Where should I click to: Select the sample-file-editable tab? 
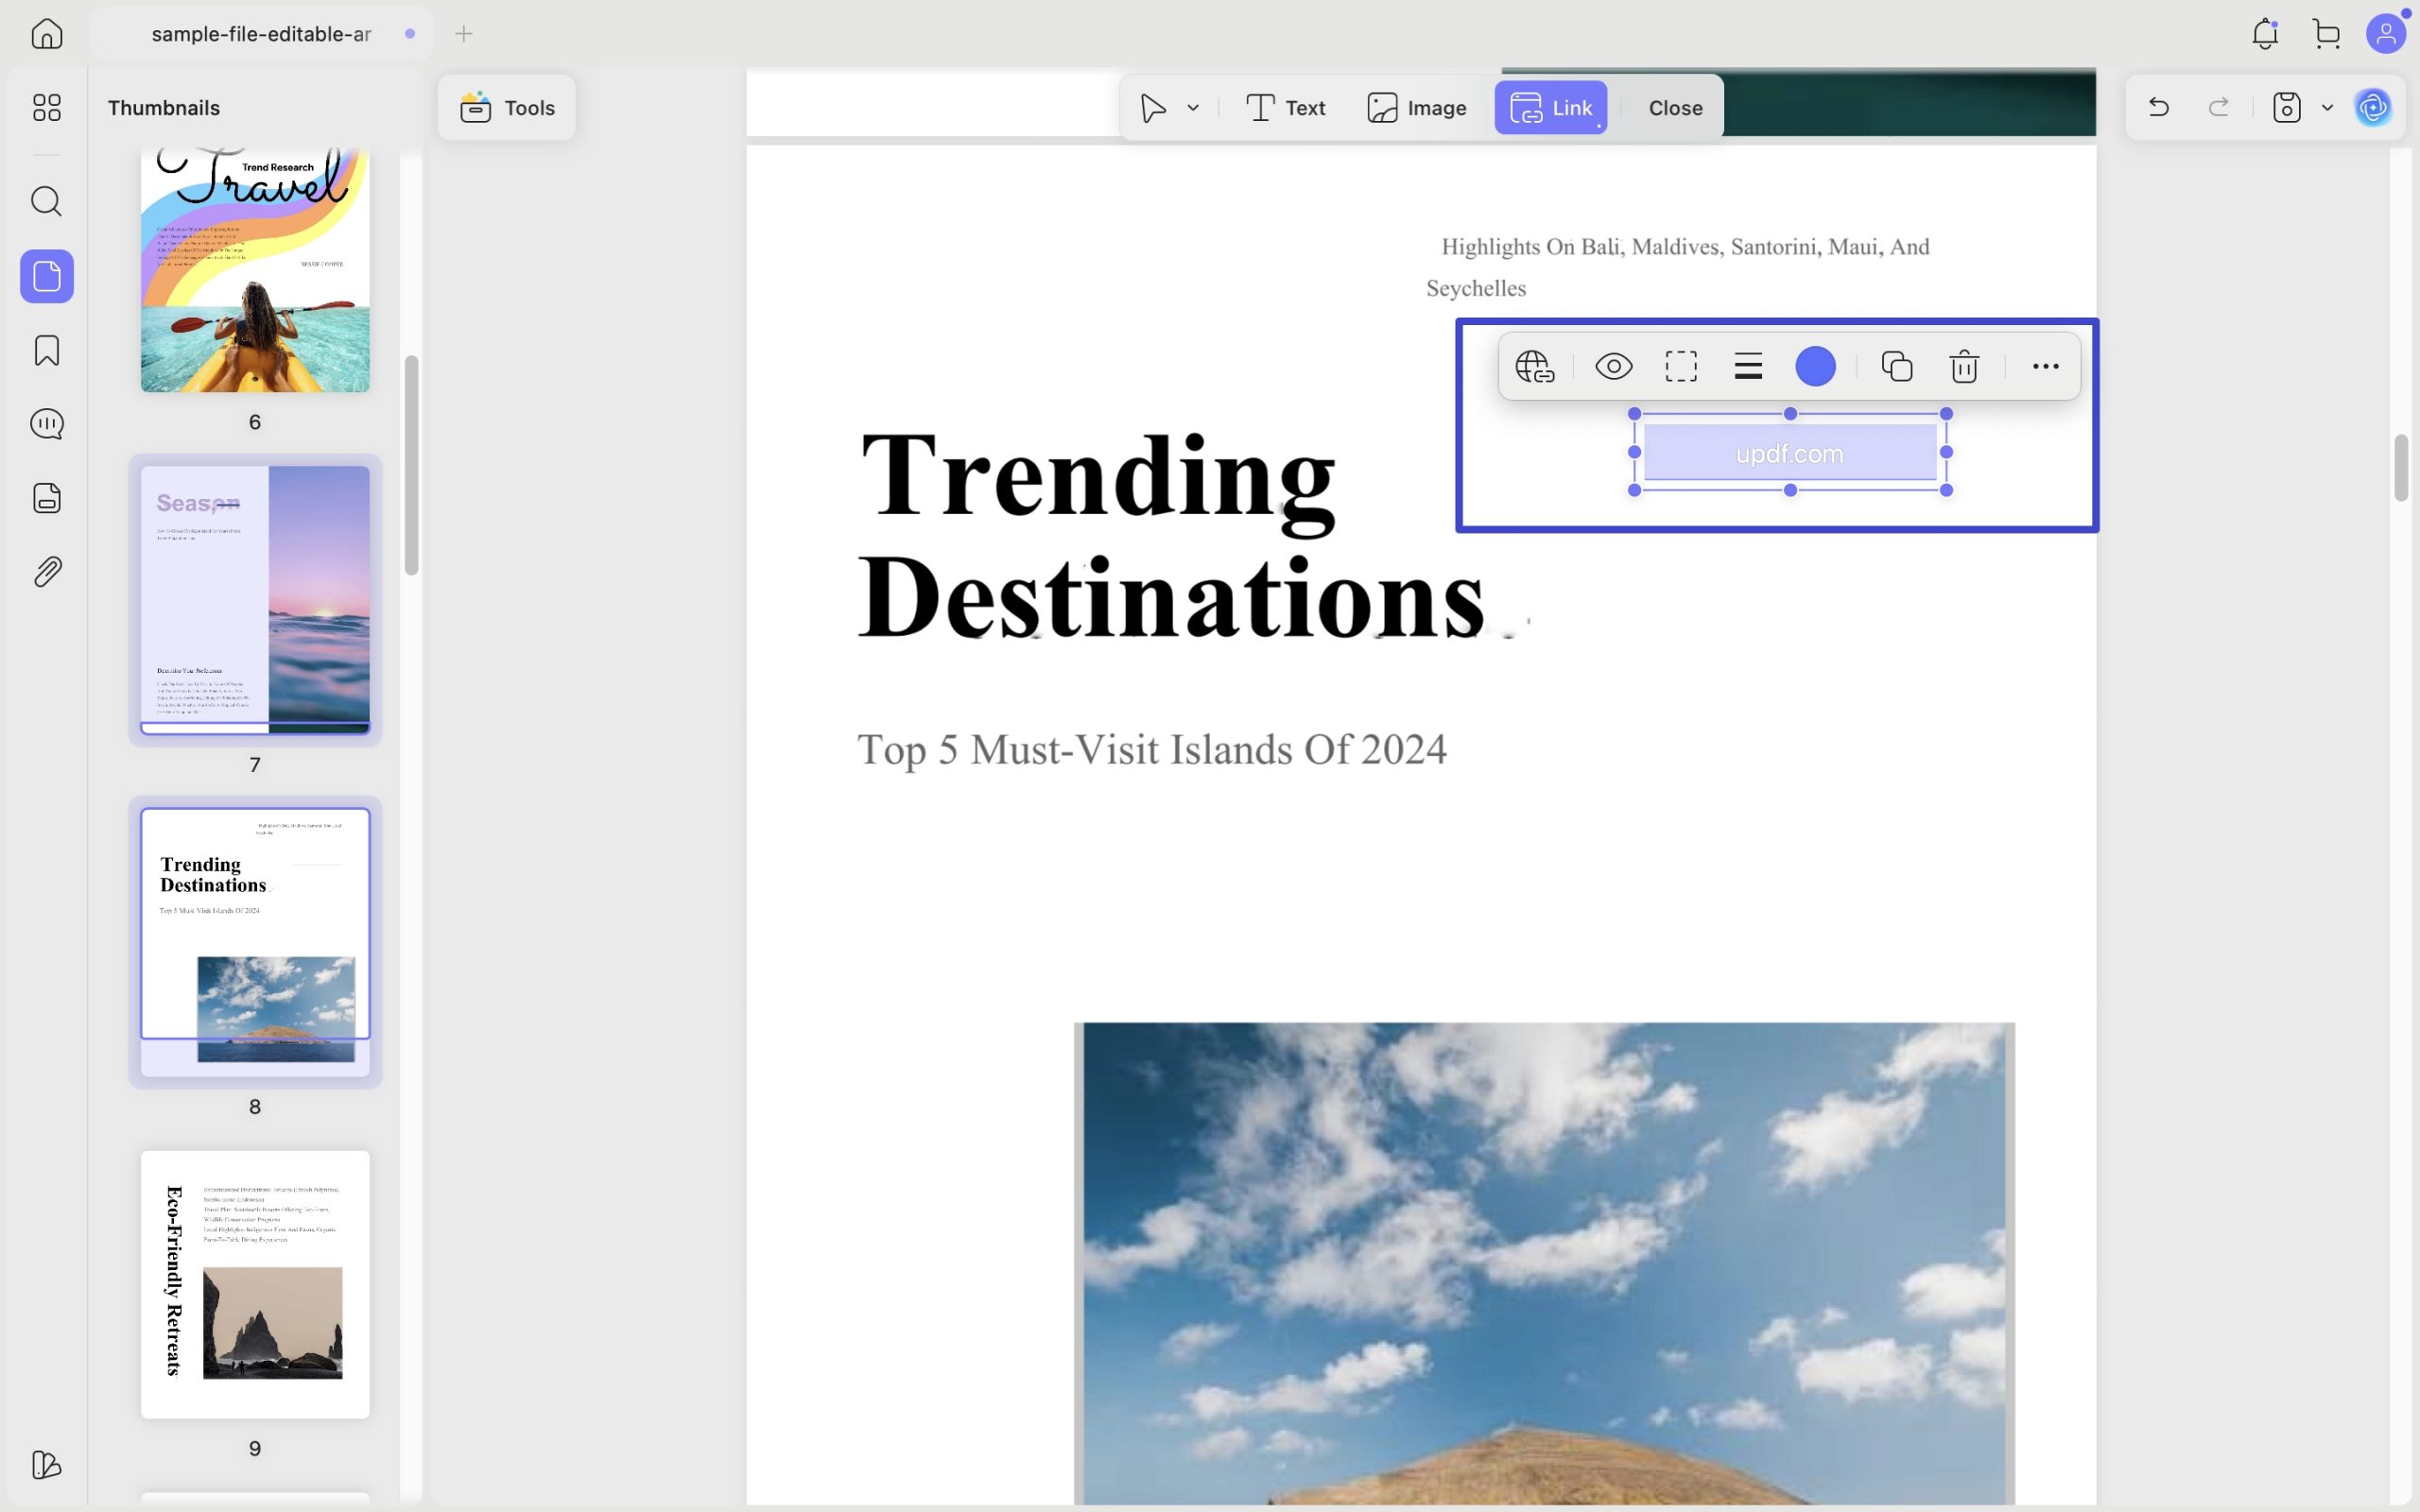(x=262, y=34)
